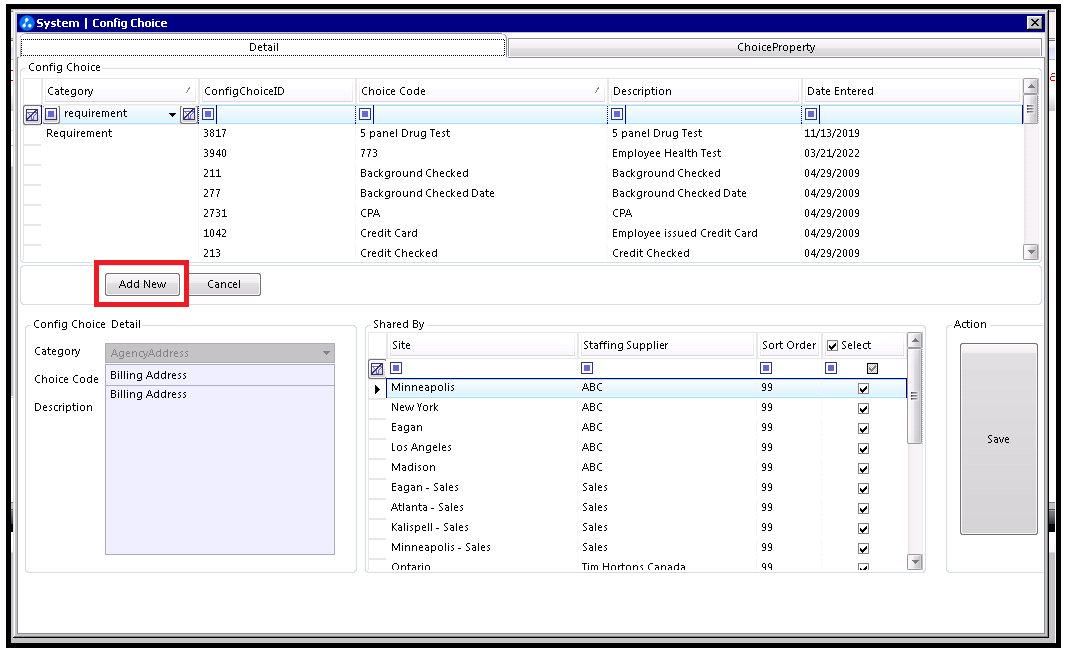The image size is (1069, 651).
Task: Click the ConfigChoiceID filter field
Action: tap(285, 114)
